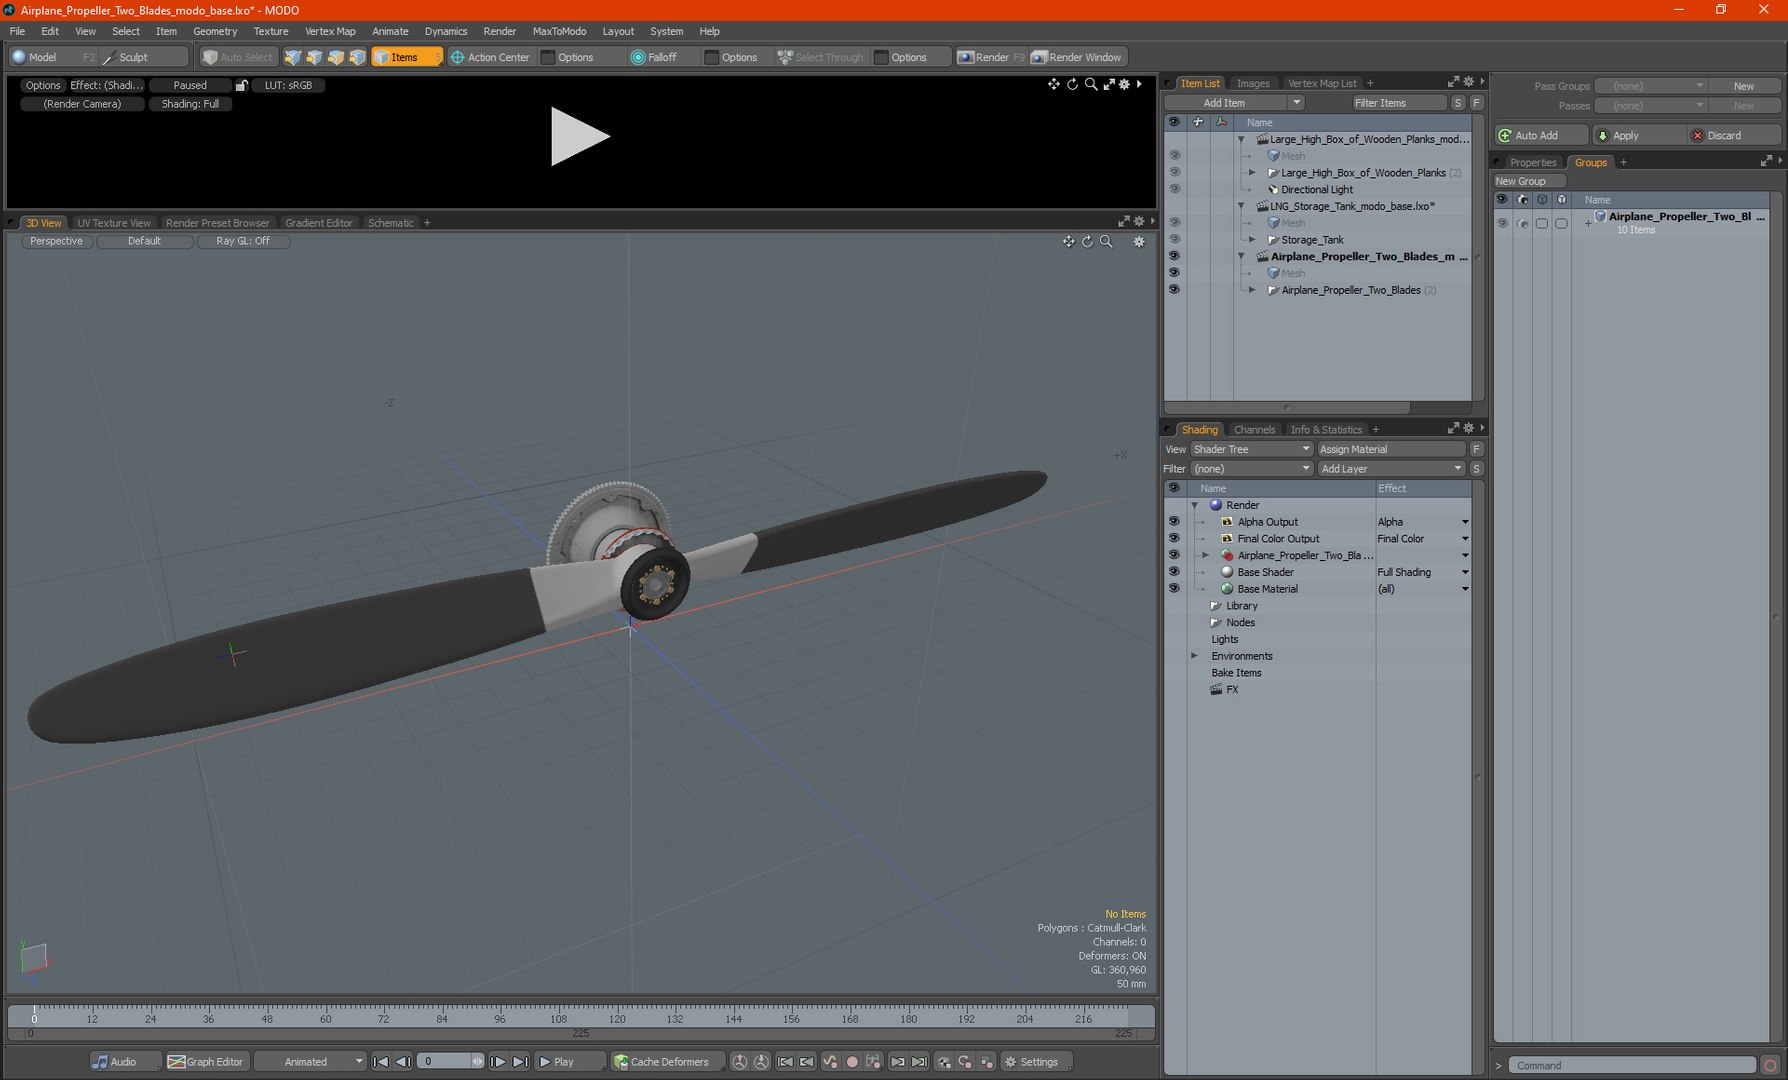Image resolution: width=1788 pixels, height=1080 pixels.
Task: Toggle visibility of Directional Light
Action: (x=1174, y=189)
